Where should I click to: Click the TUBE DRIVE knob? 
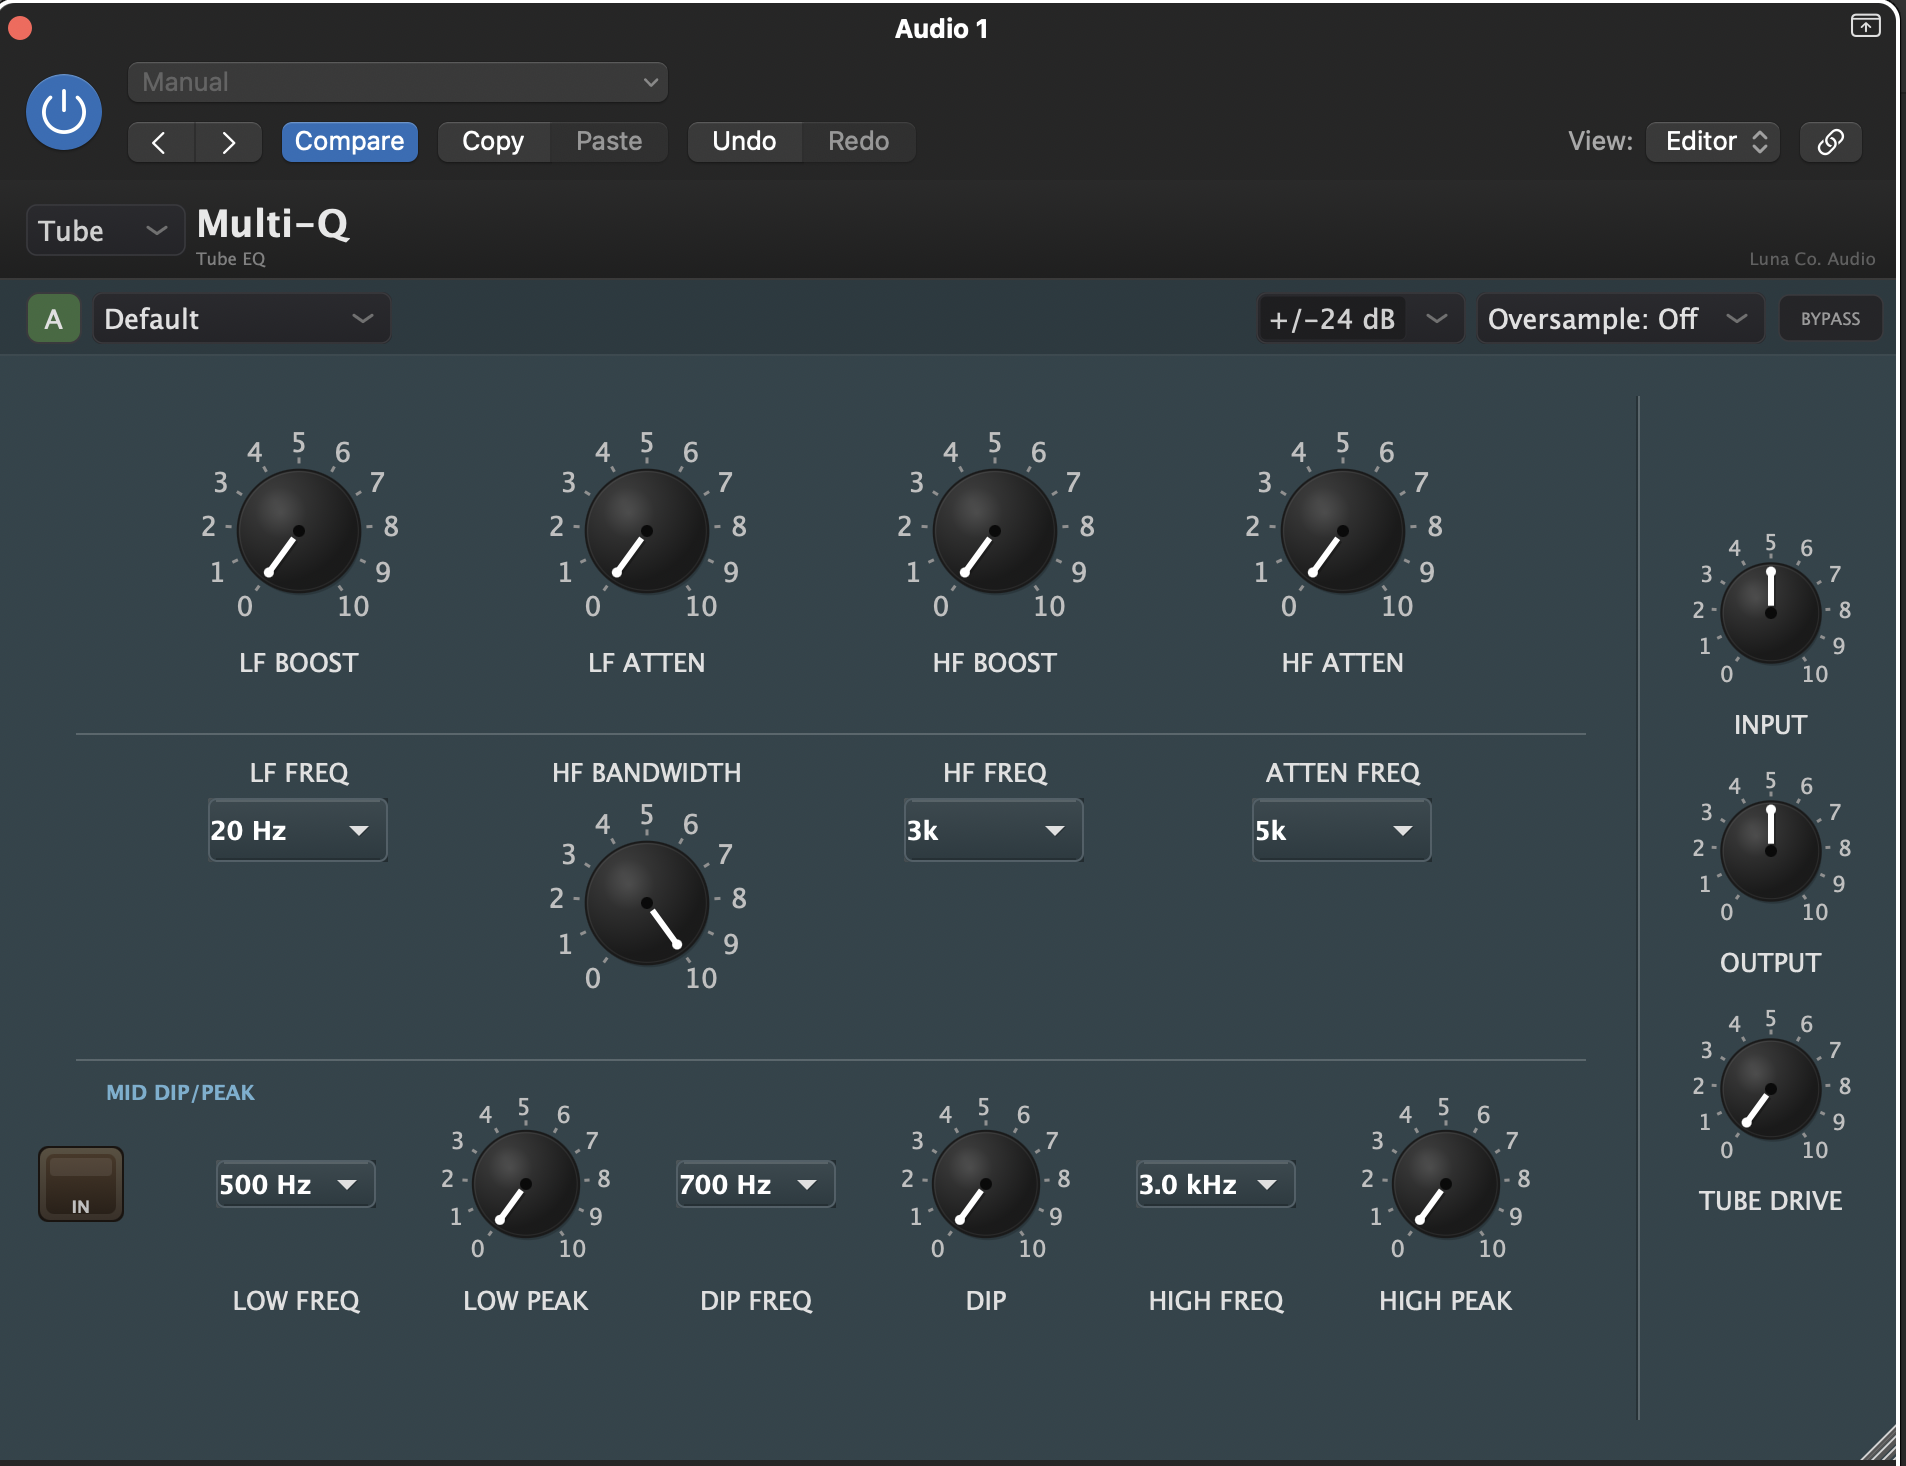point(1769,1089)
